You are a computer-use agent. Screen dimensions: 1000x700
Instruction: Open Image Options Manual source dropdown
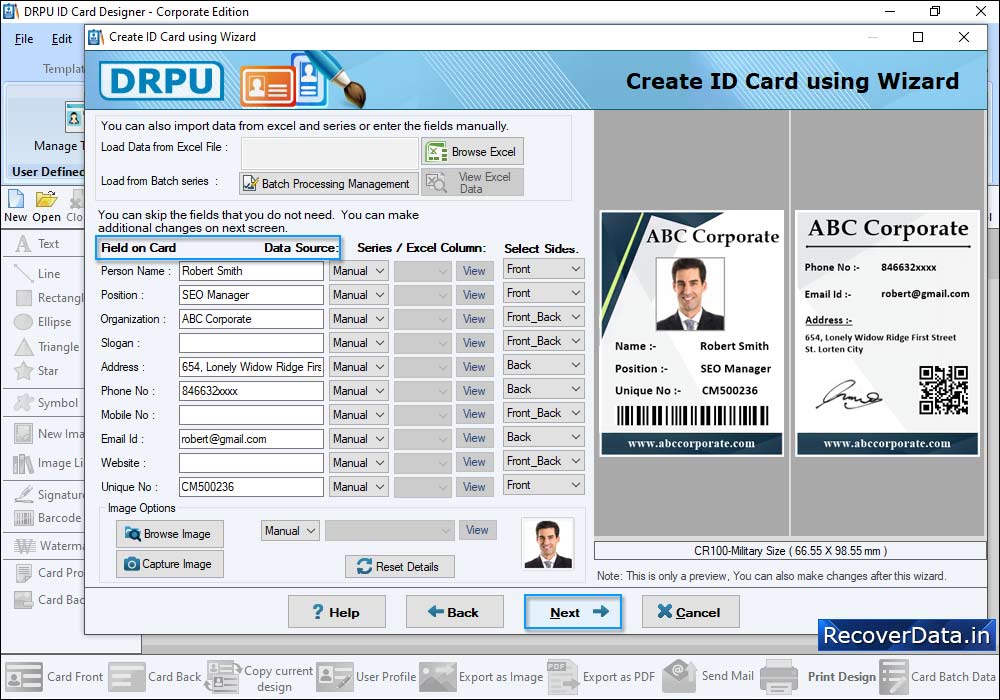[290, 531]
